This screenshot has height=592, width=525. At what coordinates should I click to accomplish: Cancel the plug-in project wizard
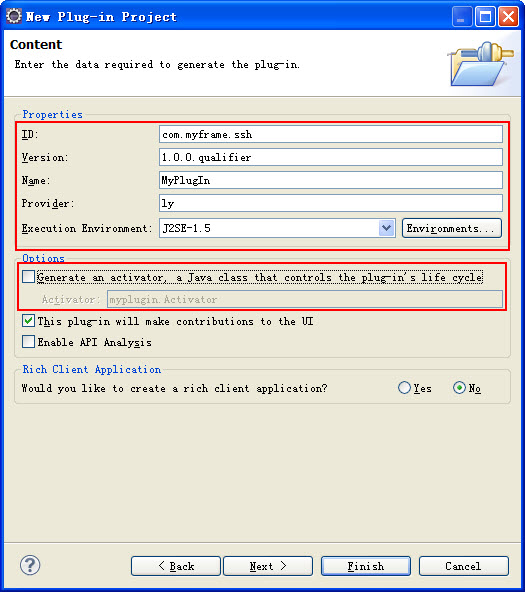tap(464, 566)
